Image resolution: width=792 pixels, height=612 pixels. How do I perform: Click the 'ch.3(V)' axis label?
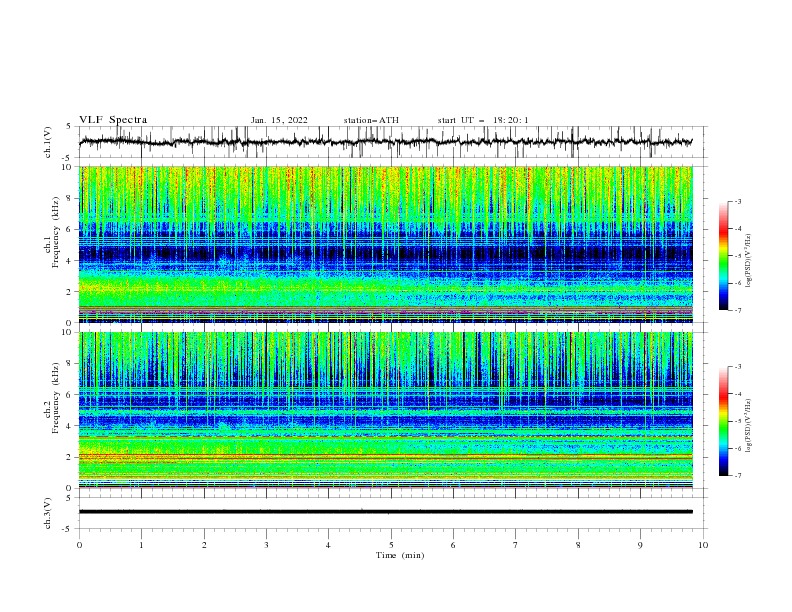click(48, 513)
